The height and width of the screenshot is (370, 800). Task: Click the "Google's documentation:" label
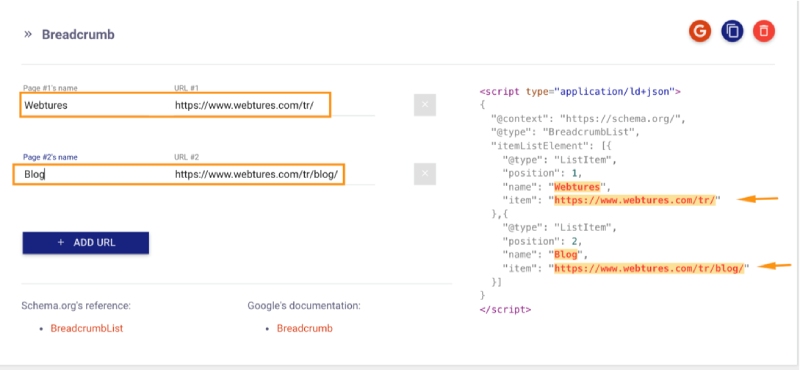click(304, 306)
